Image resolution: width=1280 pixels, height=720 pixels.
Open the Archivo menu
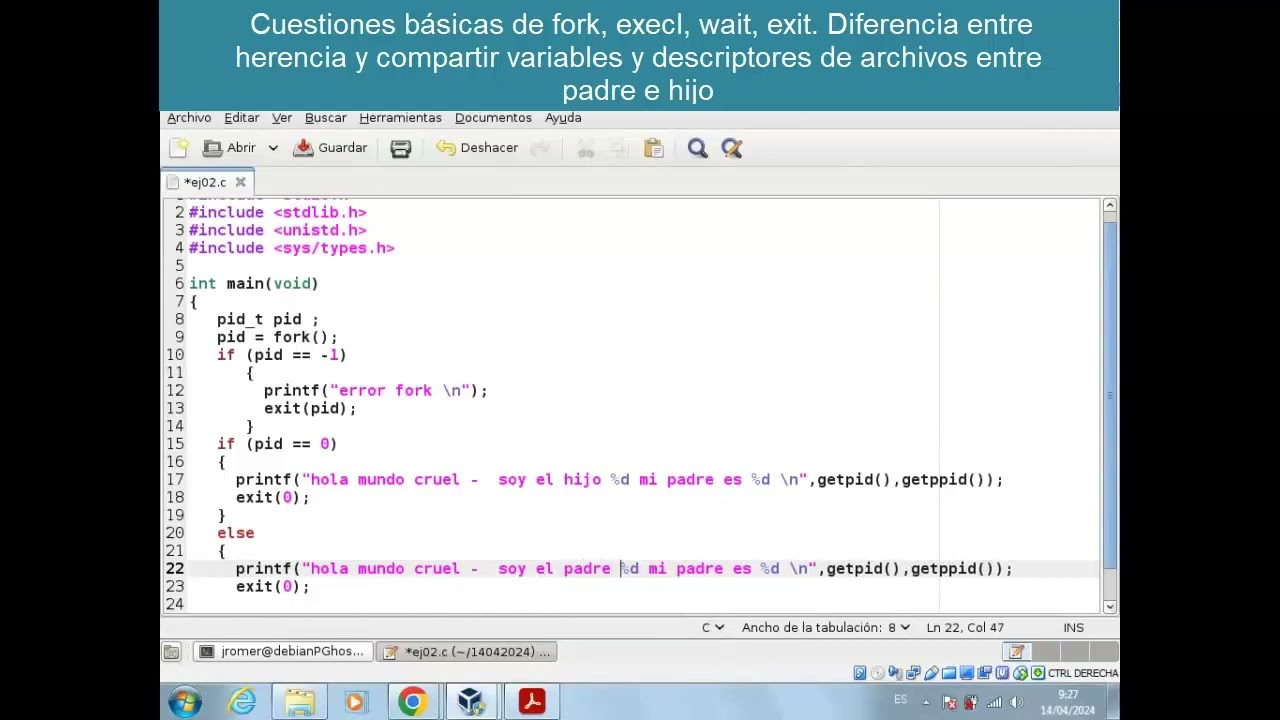coord(189,118)
